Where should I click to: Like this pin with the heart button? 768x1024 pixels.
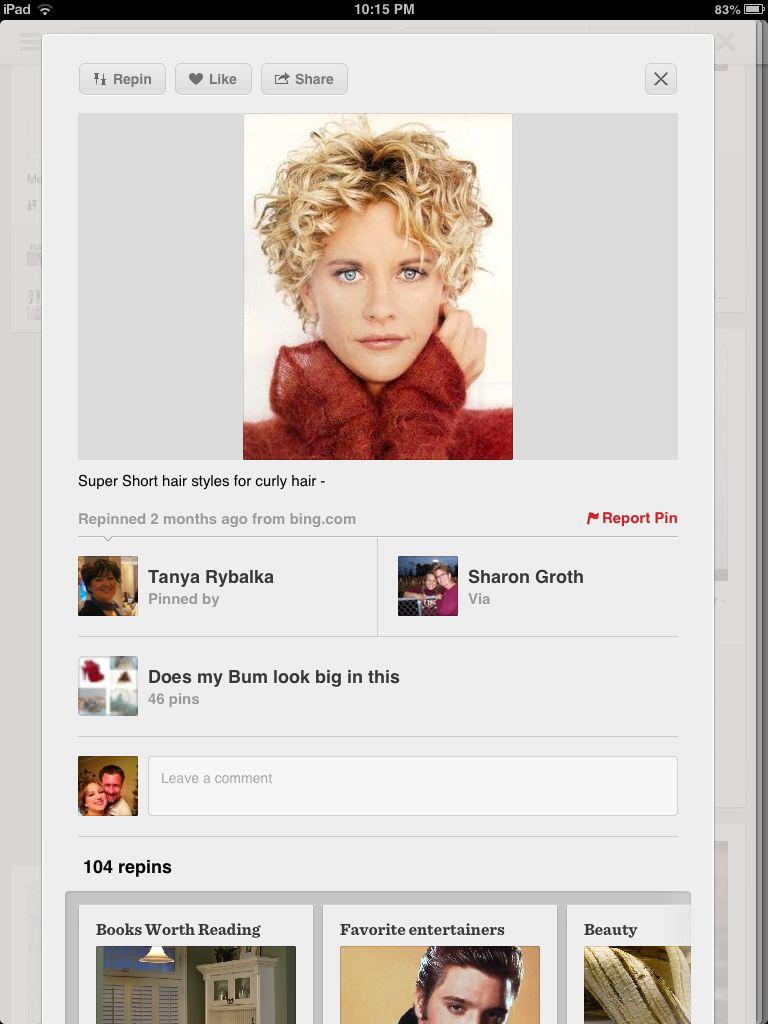pos(213,79)
